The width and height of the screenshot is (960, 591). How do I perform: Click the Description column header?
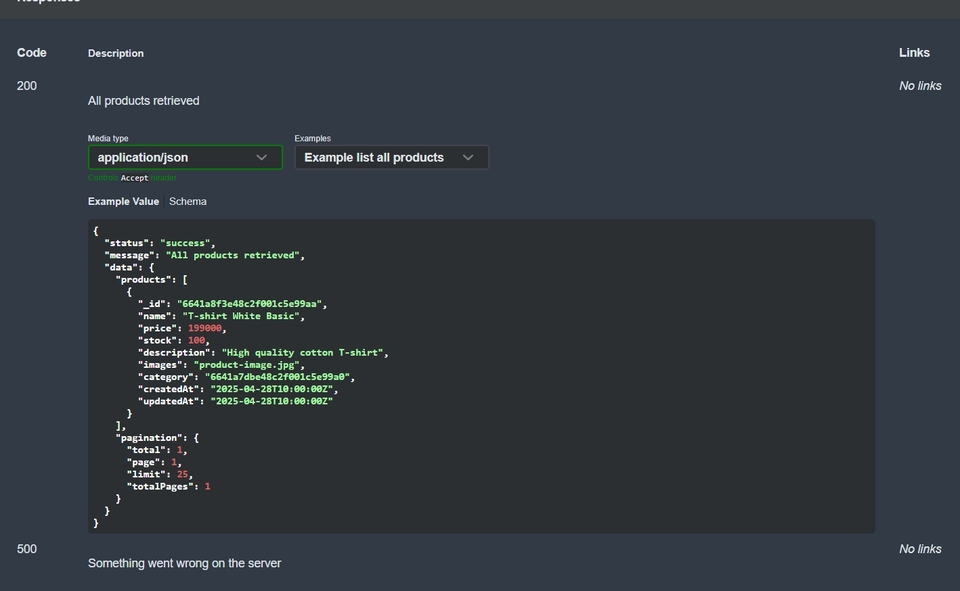(x=116, y=53)
